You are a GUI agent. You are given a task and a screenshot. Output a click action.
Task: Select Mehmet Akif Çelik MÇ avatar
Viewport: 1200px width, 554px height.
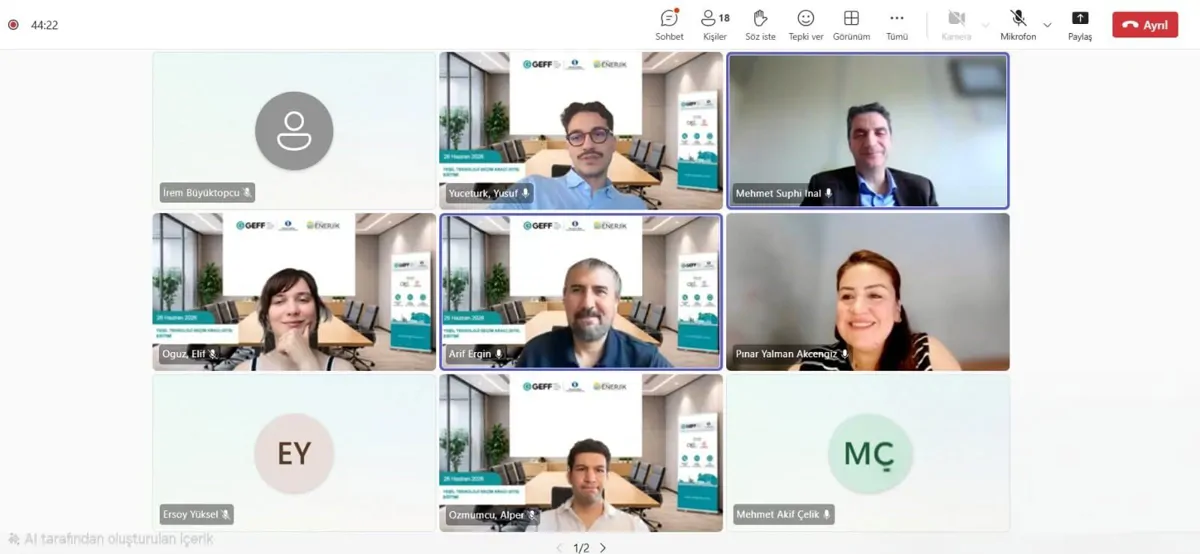868,453
